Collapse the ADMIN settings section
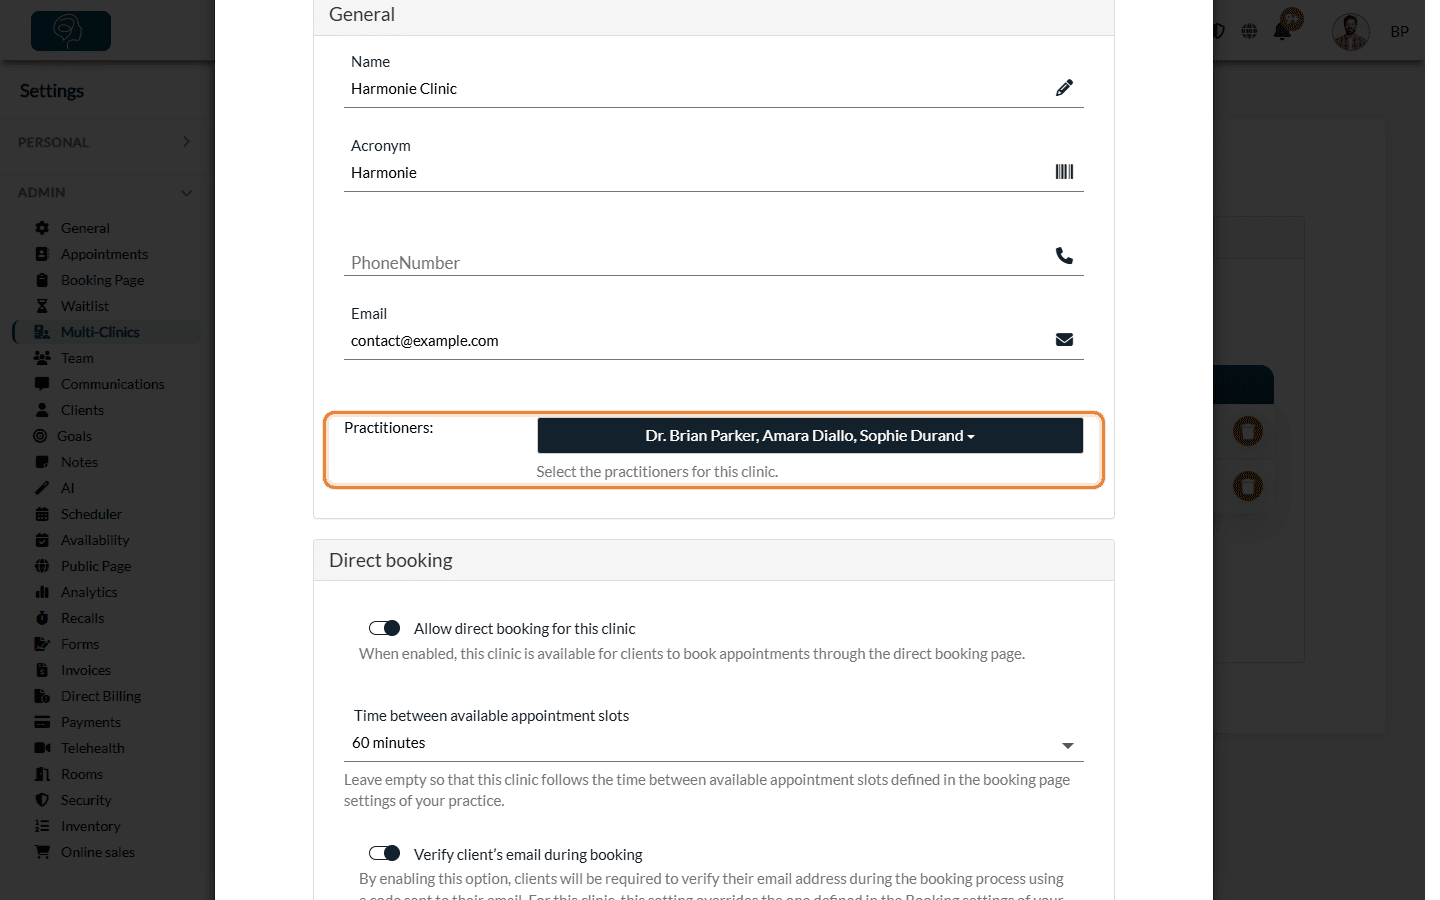Screen dimensions: 1440x900 click(x=104, y=192)
